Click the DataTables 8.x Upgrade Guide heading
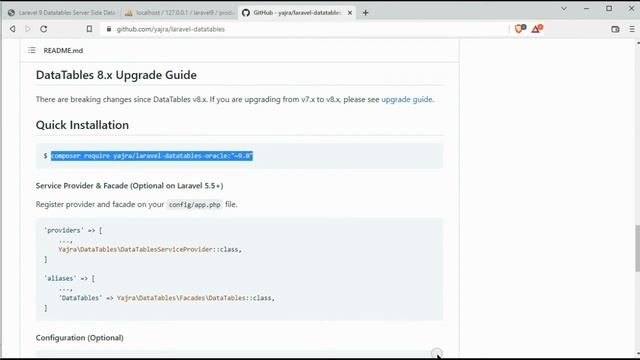 click(116, 75)
